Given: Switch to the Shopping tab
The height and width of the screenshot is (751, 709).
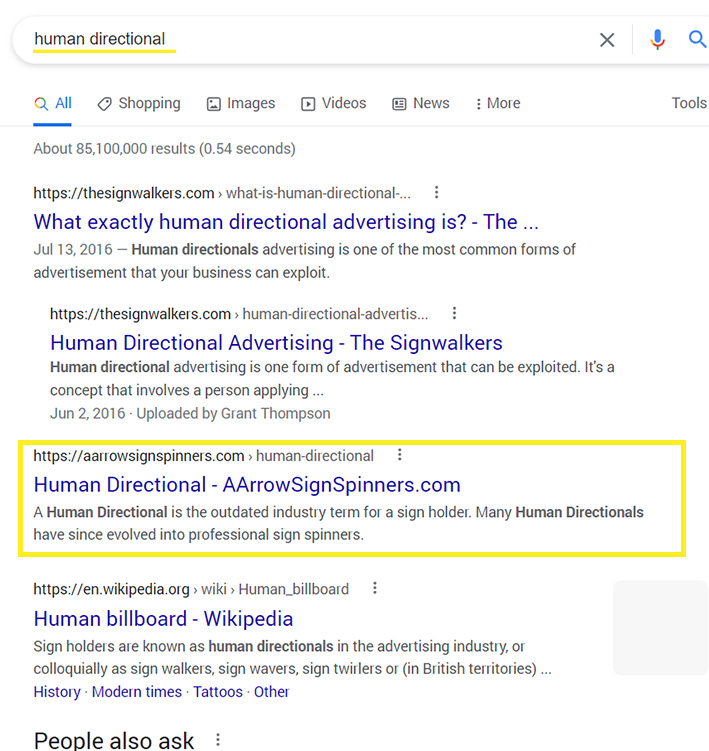Looking at the screenshot, I should click(x=139, y=103).
